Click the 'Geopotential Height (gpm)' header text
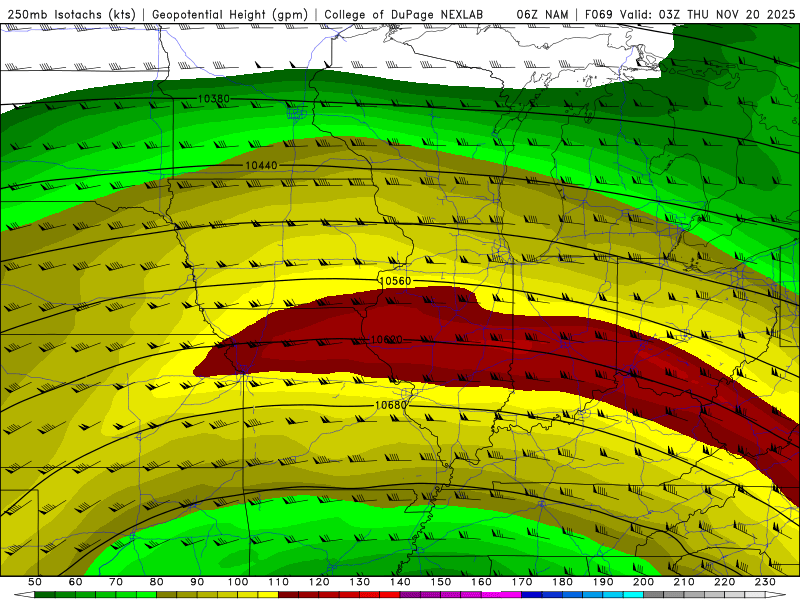Viewport: 800px width, 600px height. tap(230, 14)
